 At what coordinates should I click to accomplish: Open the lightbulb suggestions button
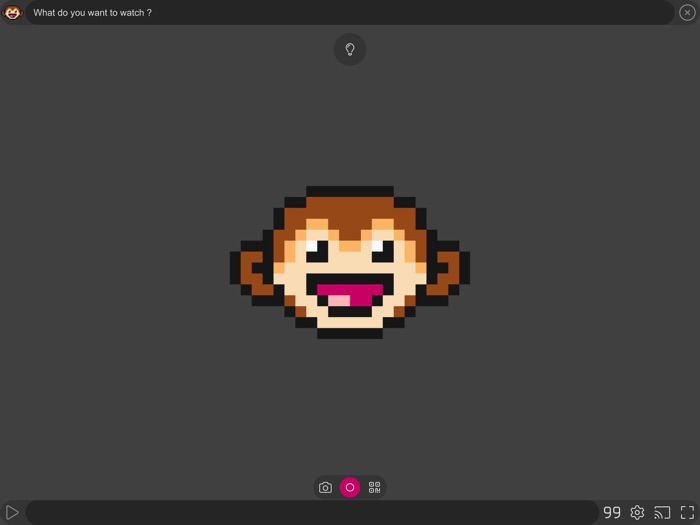350,49
